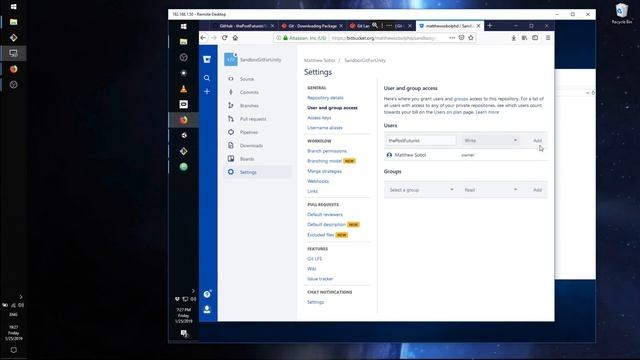This screenshot has width=640, height=360.
Task: Click the plus create icon in Bitbucket sidebar
Action: pyautogui.click(x=207, y=91)
